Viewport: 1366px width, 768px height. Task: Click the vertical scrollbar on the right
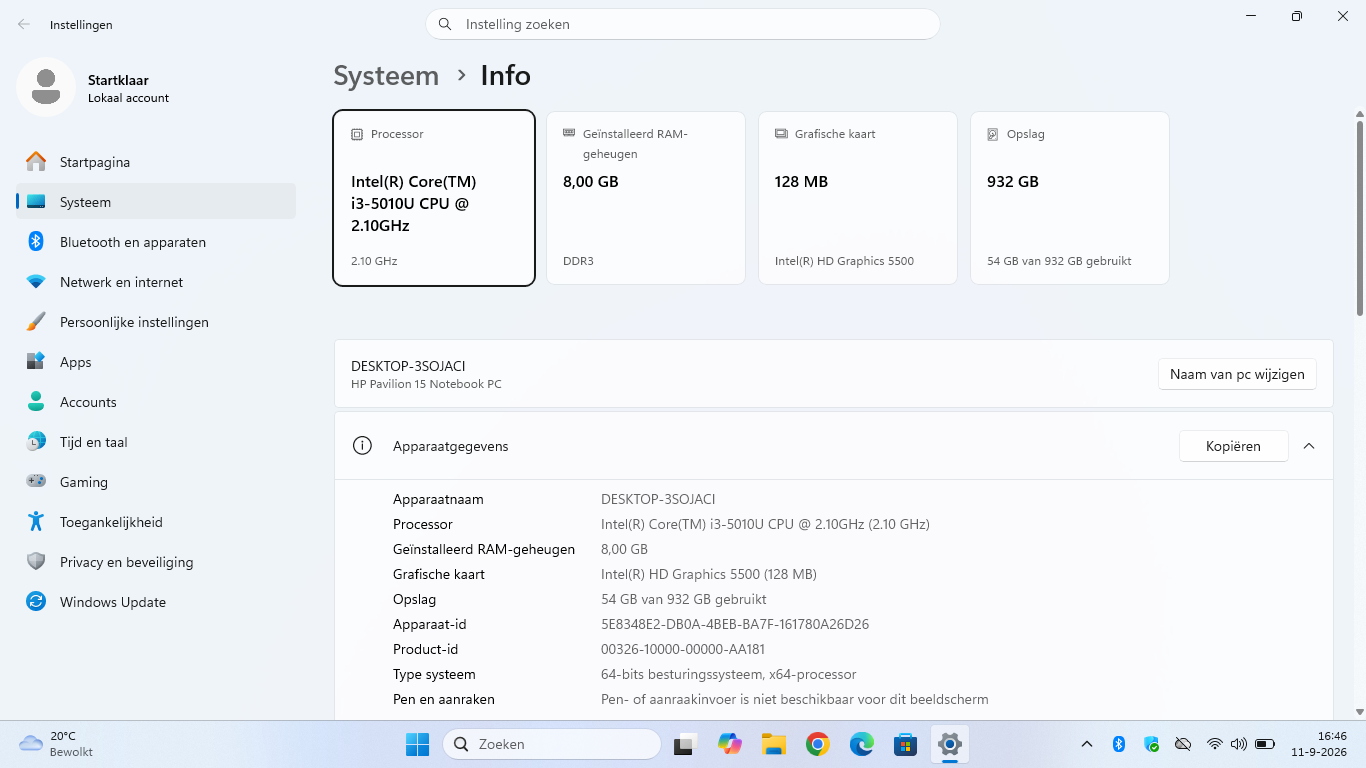[1360, 218]
